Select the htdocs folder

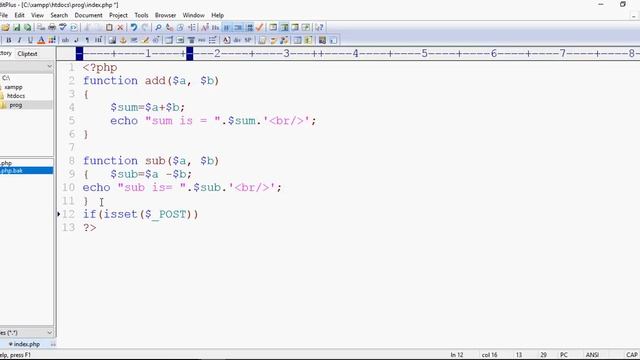16,96
